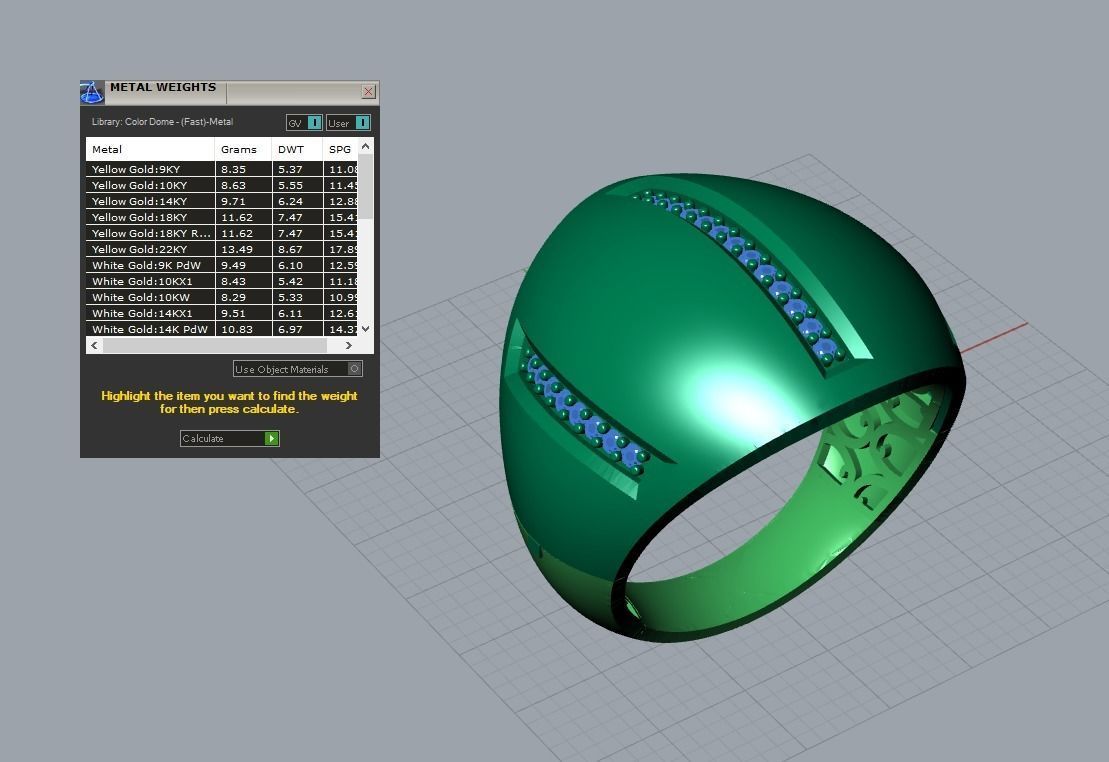
Task: Click the Use Object Materials circle icon
Action: click(355, 369)
